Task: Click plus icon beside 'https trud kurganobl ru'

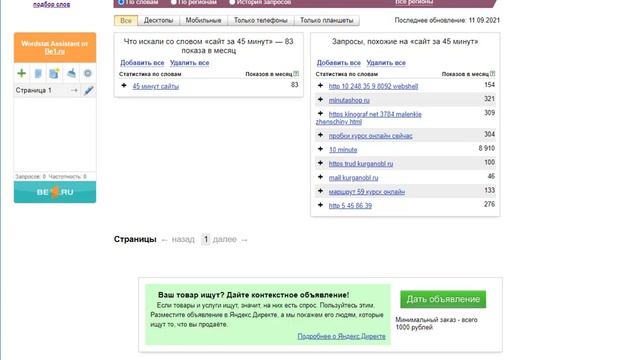Action: [x=320, y=163]
